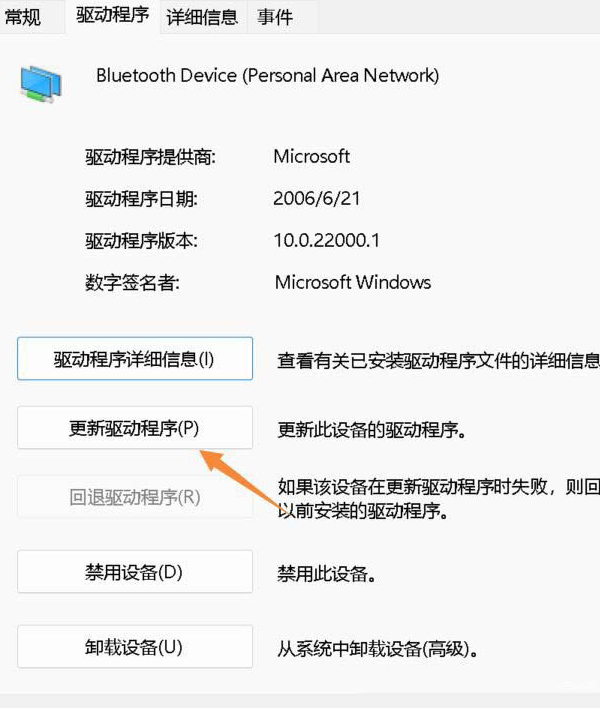
Task: Click the Bluetooth Device (Personal Area Network) title
Action: [x=267, y=75]
